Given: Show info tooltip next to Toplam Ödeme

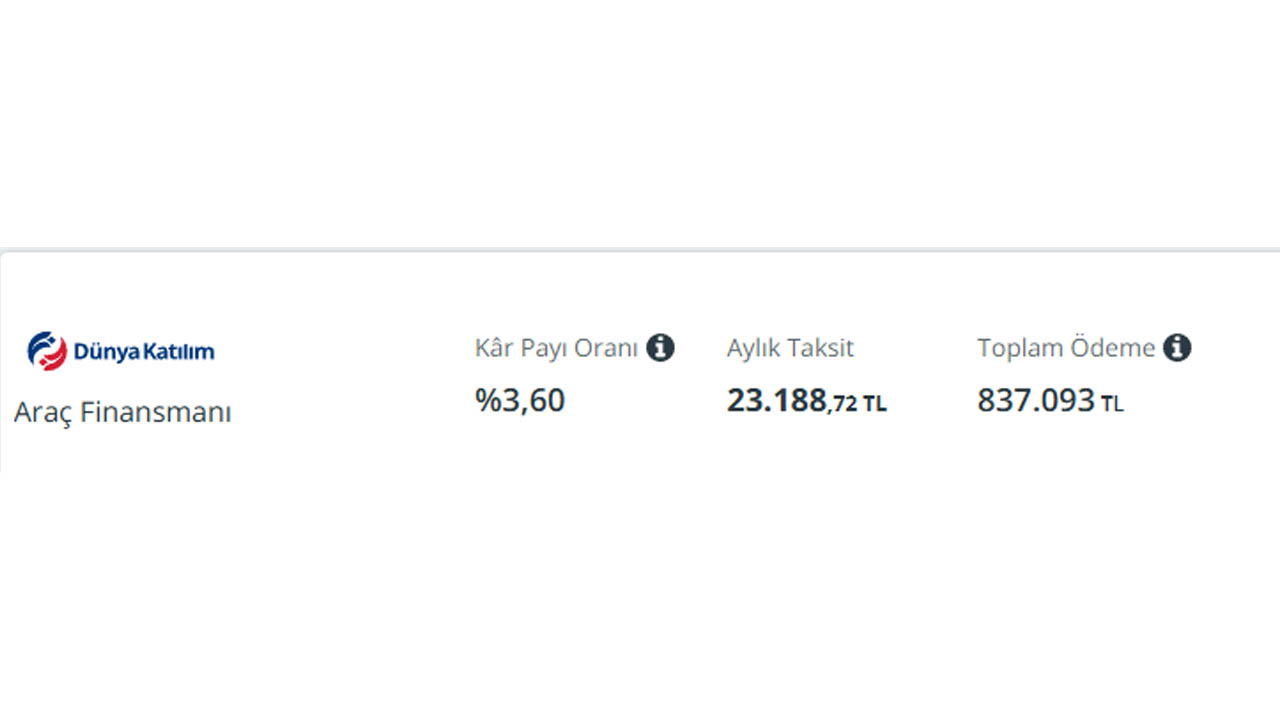Looking at the screenshot, I should click(x=1177, y=348).
